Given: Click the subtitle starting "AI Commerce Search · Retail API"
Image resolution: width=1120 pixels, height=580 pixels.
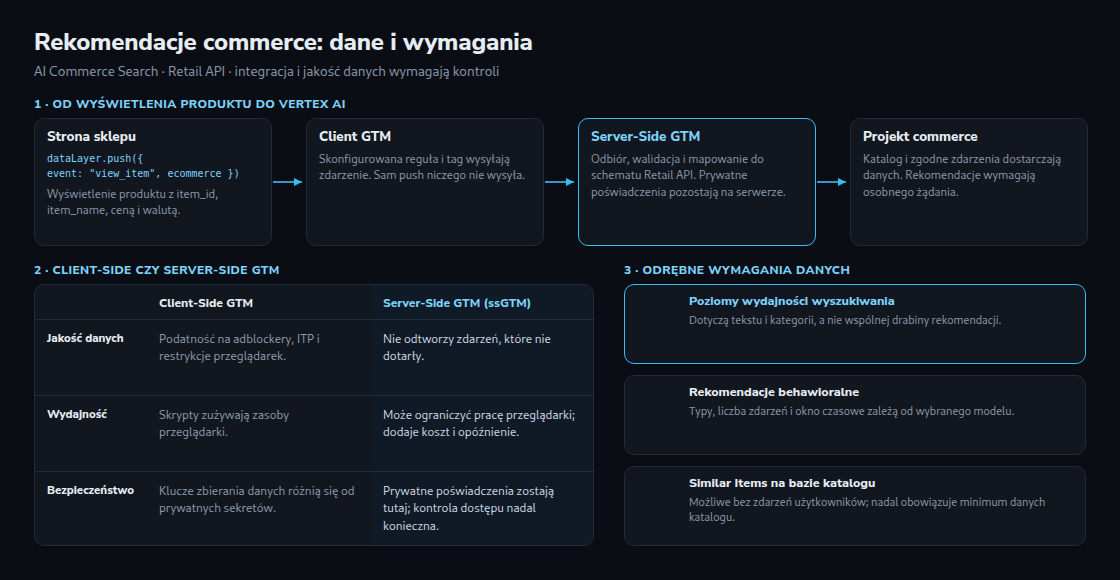Looking at the screenshot, I should [266, 71].
